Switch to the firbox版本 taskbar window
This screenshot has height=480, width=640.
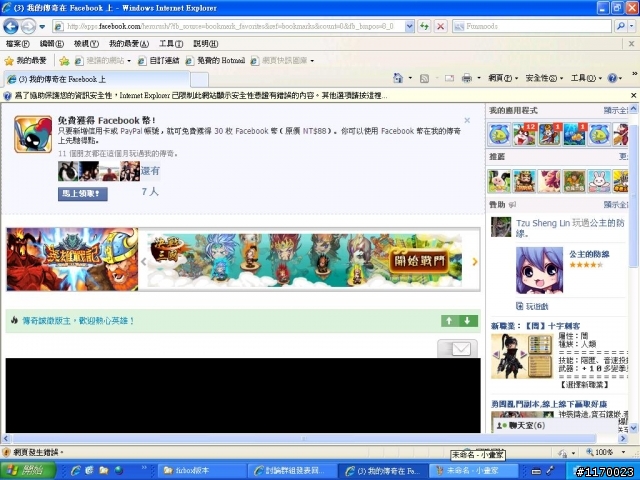202,471
